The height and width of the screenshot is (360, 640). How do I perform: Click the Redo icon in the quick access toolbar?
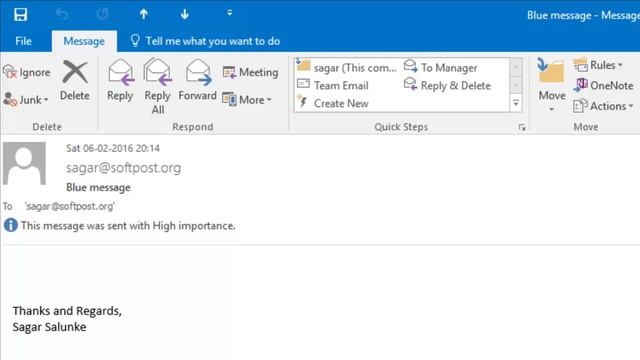point(102,15)
